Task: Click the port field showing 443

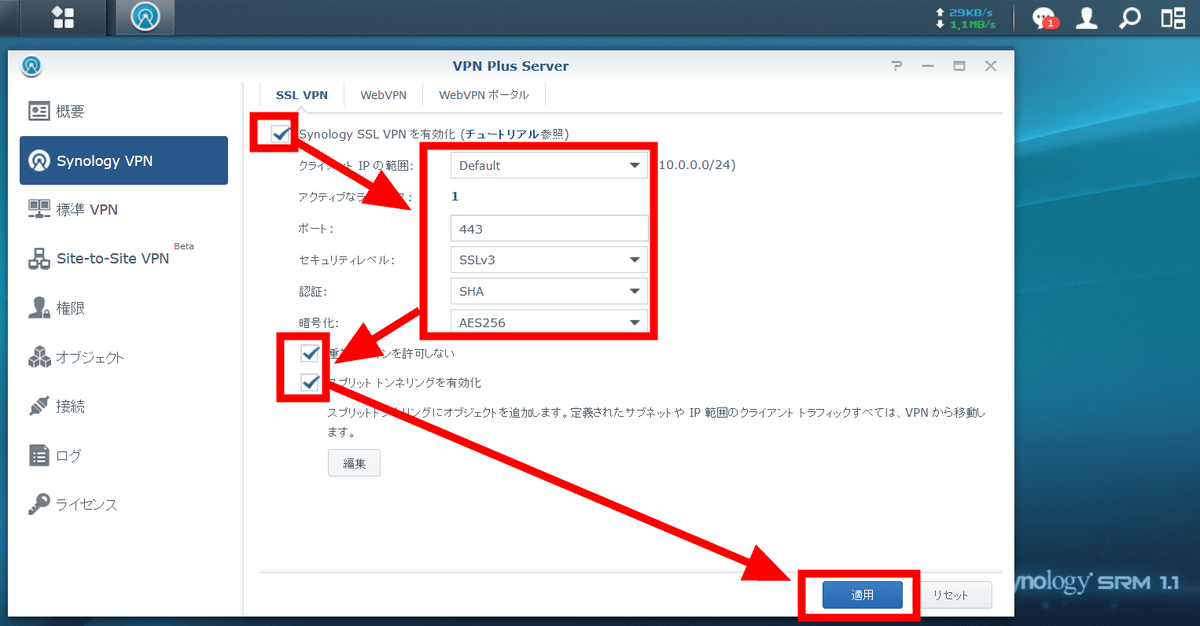Action: point(549,229)
